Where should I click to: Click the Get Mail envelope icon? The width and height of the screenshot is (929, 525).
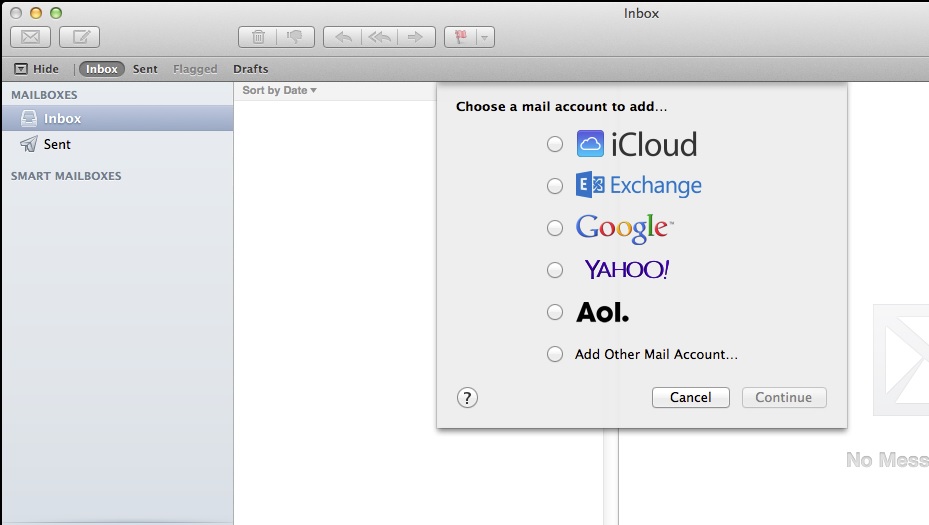pos(30,37)
